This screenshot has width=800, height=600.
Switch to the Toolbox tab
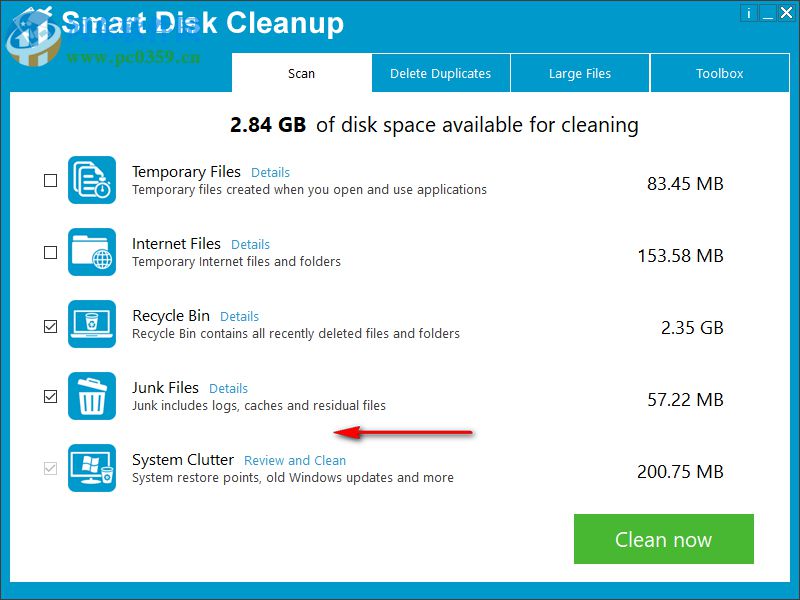(719, 73)
